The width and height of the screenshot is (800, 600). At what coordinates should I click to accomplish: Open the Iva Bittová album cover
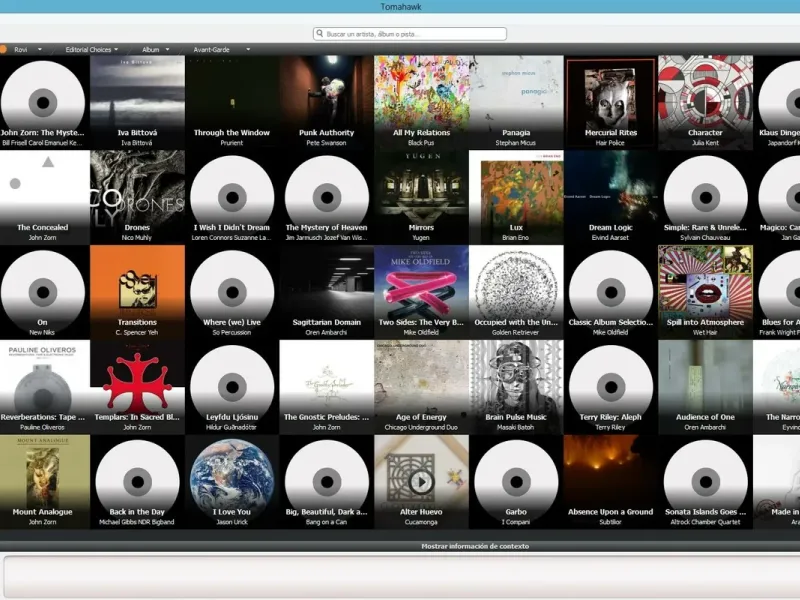coord(137,102)
